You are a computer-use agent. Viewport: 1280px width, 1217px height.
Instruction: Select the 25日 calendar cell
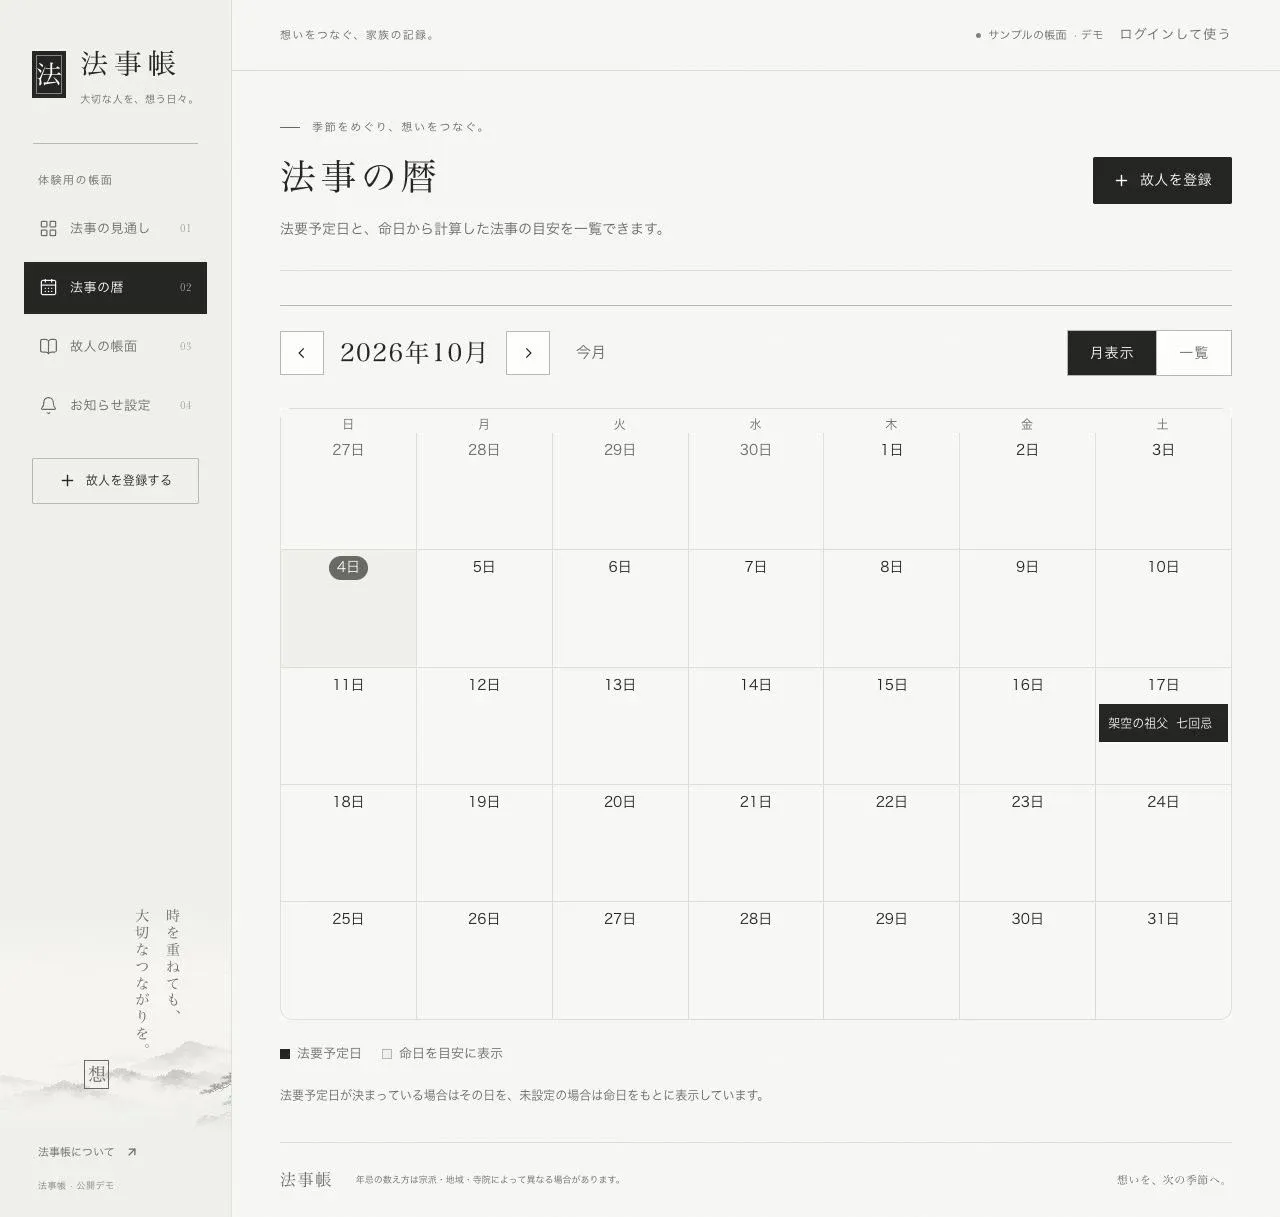tap(348, 961)
